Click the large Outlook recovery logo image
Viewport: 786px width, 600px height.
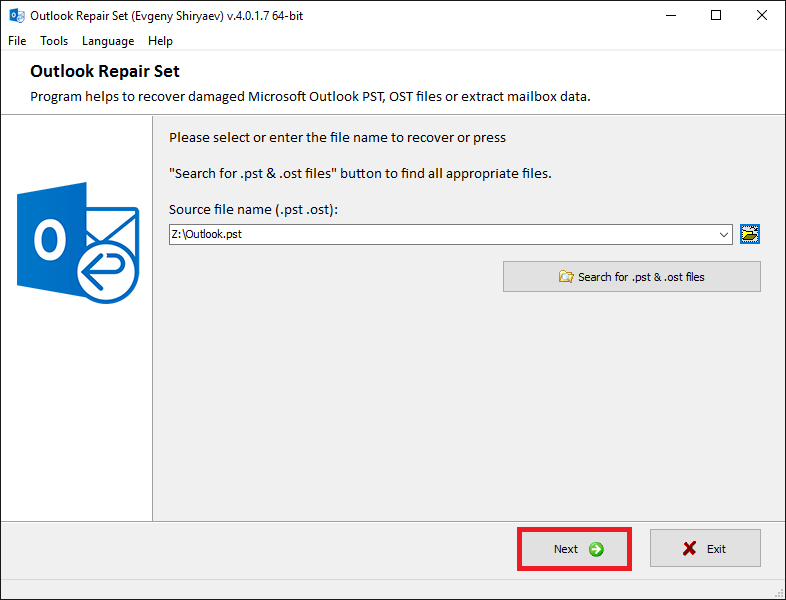click(x=78, y=243)
